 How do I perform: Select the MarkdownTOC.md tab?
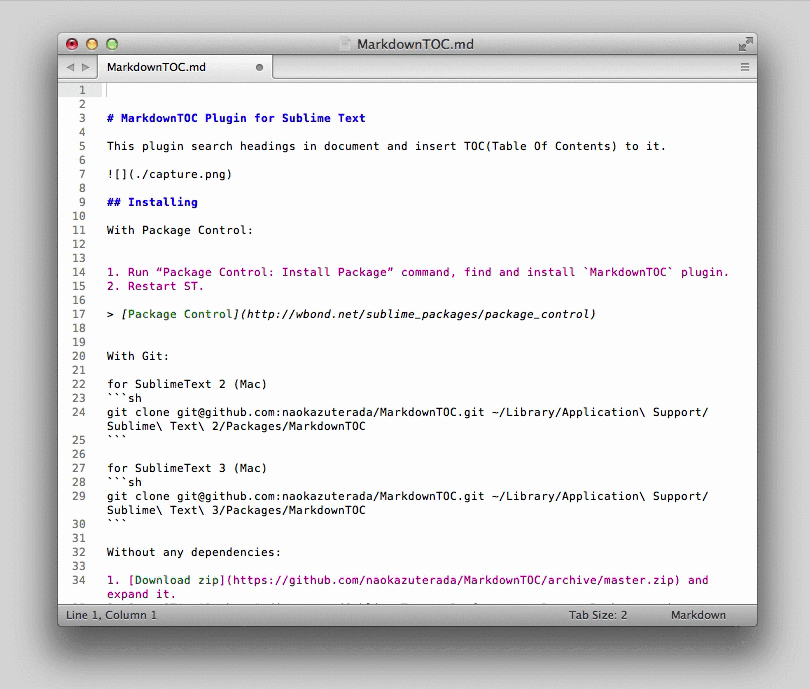[185, 67]
